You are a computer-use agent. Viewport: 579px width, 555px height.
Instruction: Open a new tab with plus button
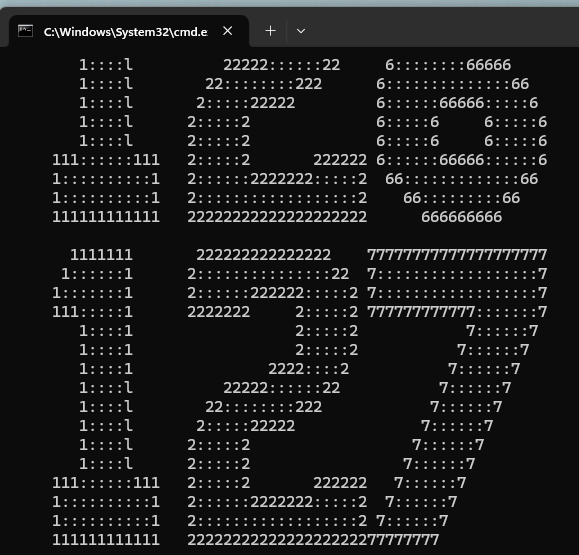pyautogui.click(x=271, y=31)
